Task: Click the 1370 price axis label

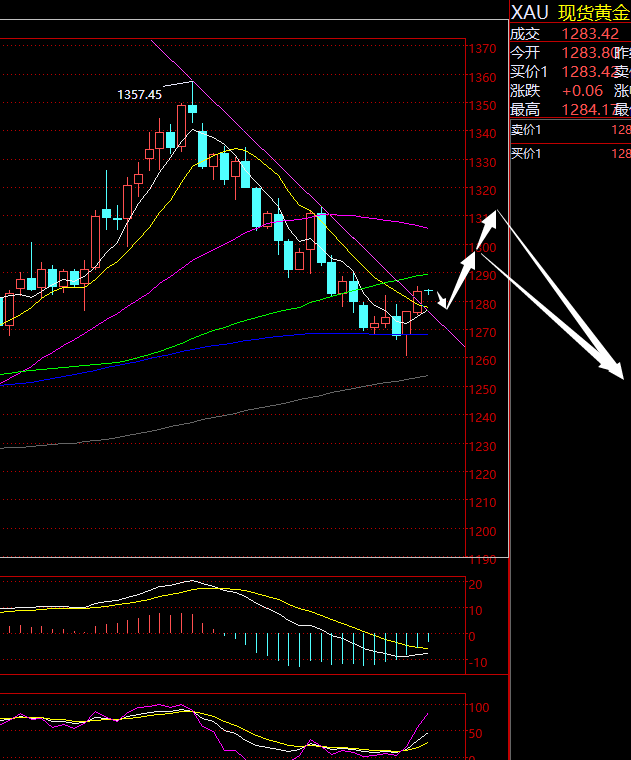Action: tap(483, 48)
